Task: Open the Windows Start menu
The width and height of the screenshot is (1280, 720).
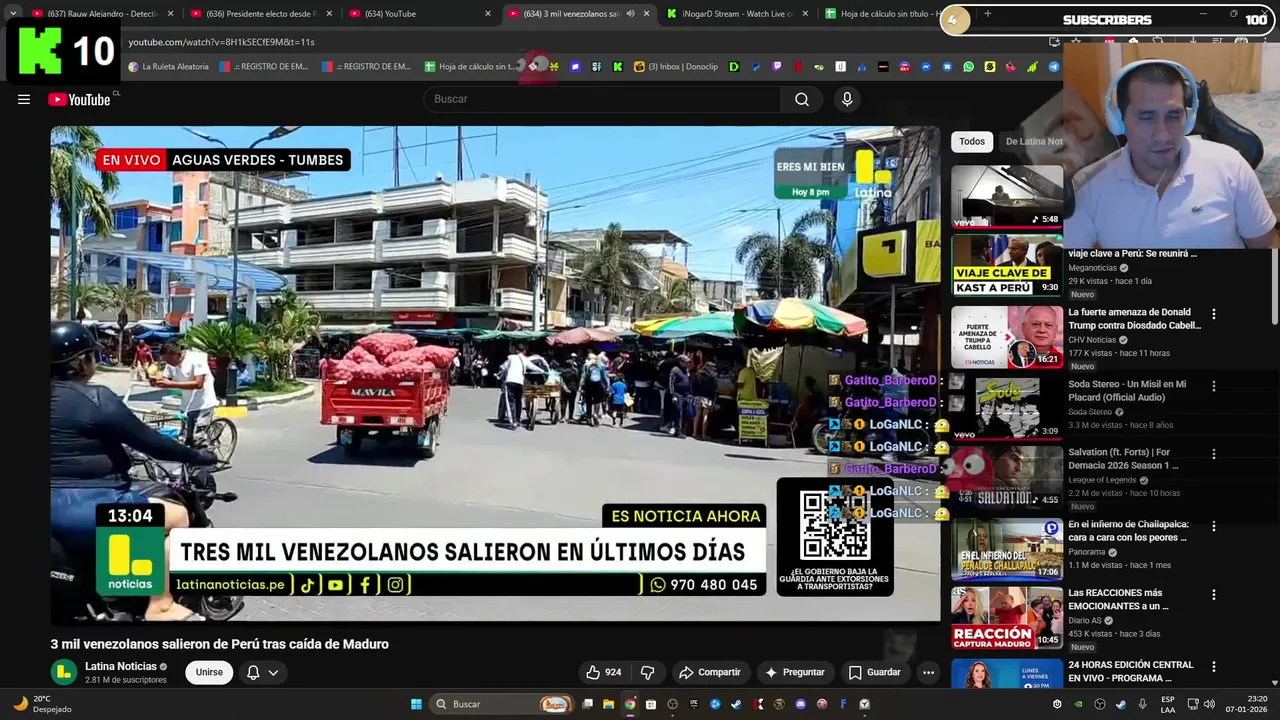Action: tap(416, 704)
